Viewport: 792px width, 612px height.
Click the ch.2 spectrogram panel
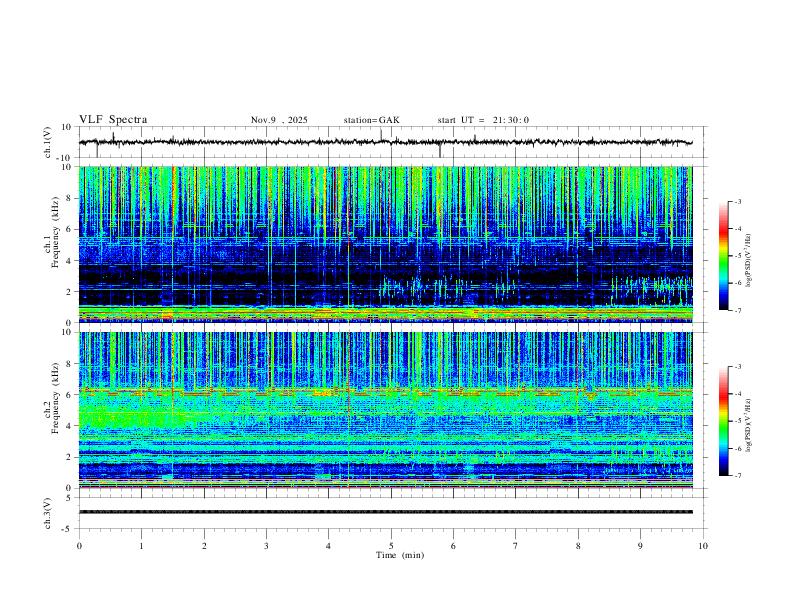coord(385,410)
